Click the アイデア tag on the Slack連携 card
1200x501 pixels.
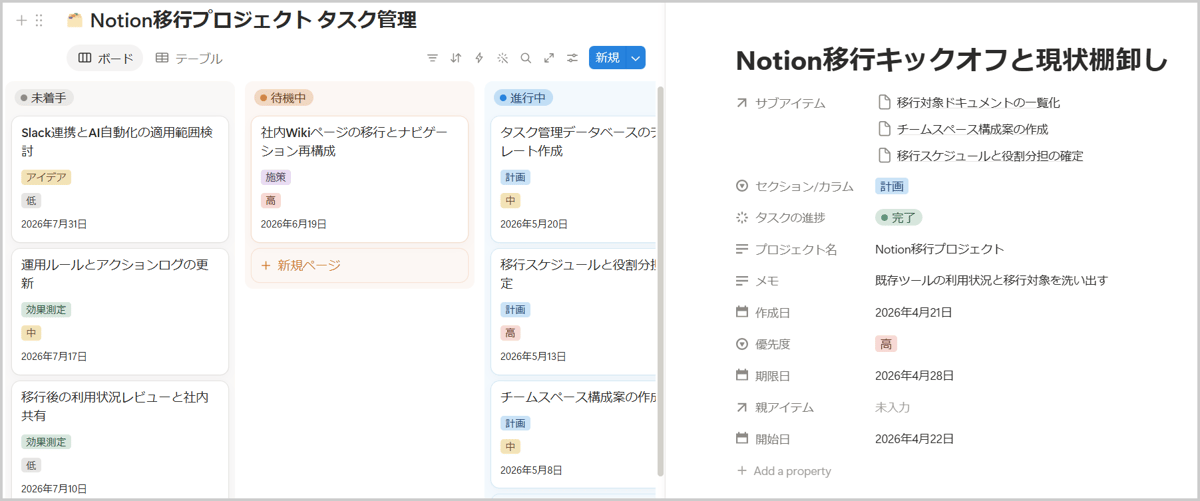point(46,177)
